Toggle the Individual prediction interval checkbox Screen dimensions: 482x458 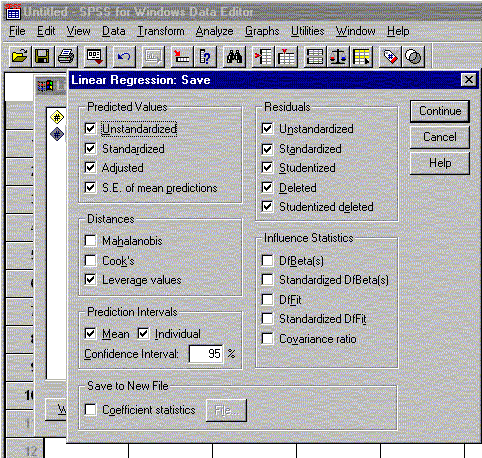[x=143, y=333]
